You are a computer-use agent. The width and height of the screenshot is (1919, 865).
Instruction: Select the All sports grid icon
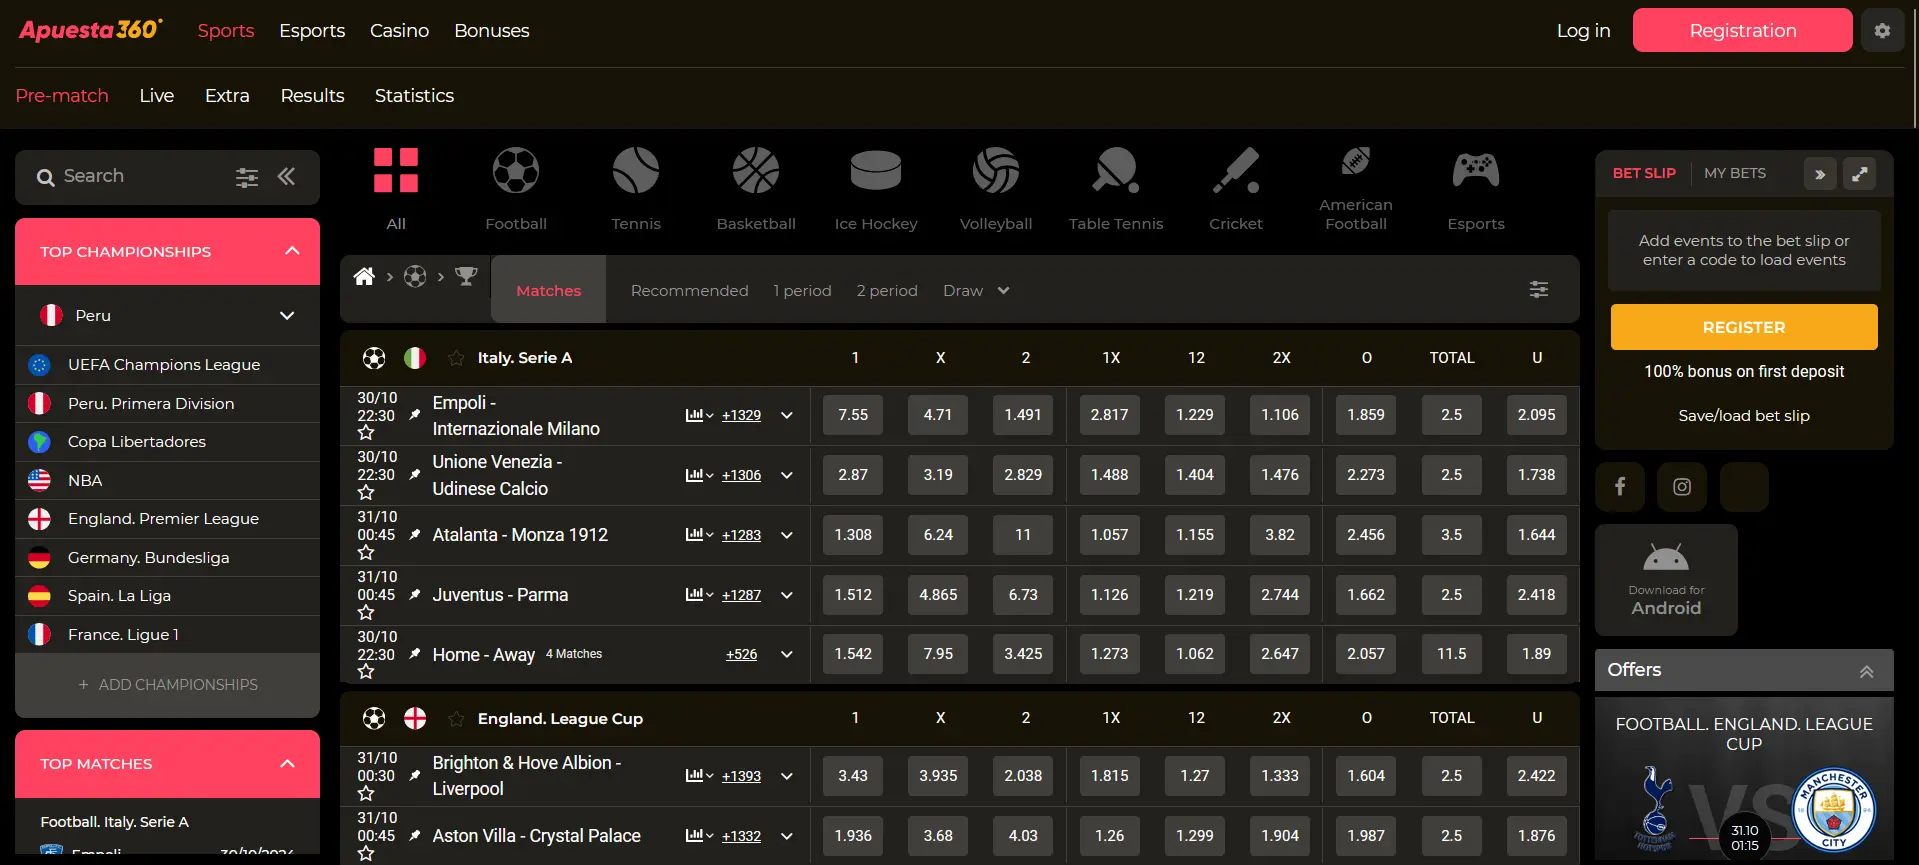(396, 170)
